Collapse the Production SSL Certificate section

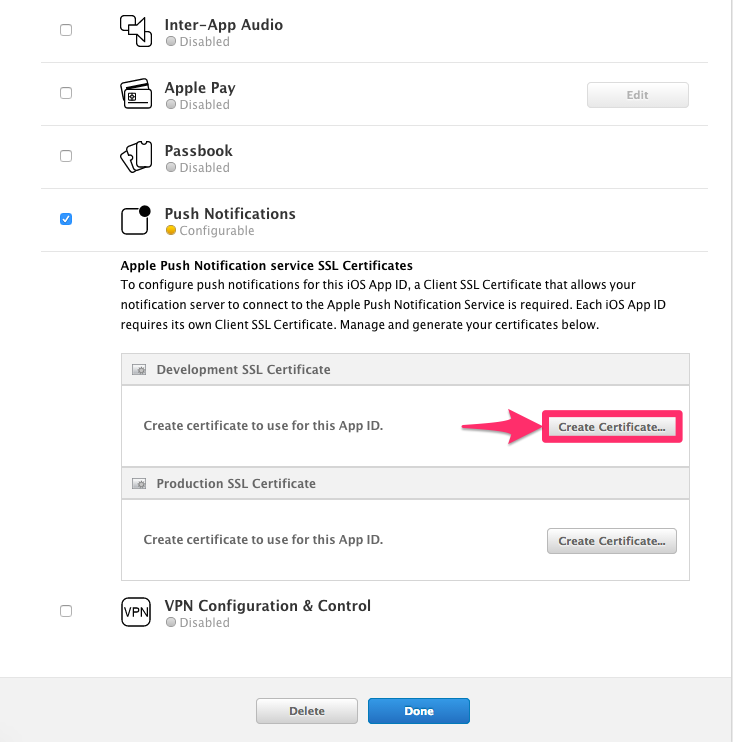coord(236,484)
